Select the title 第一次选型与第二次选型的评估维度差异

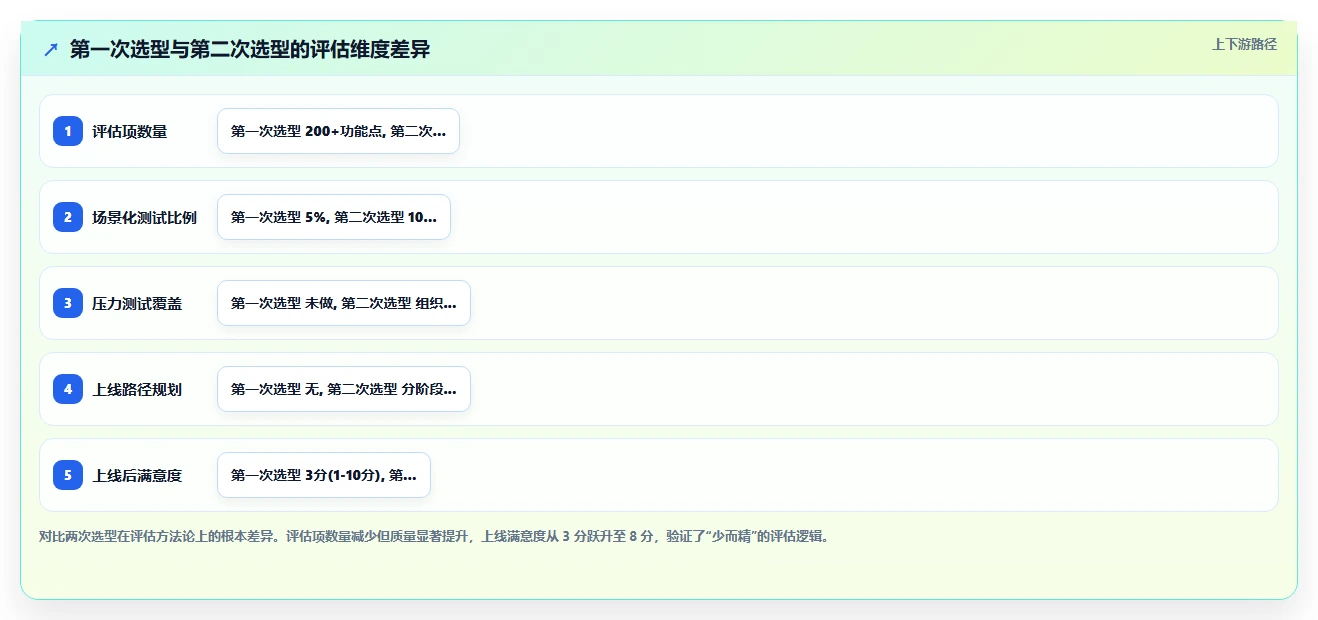pos(250,49)
